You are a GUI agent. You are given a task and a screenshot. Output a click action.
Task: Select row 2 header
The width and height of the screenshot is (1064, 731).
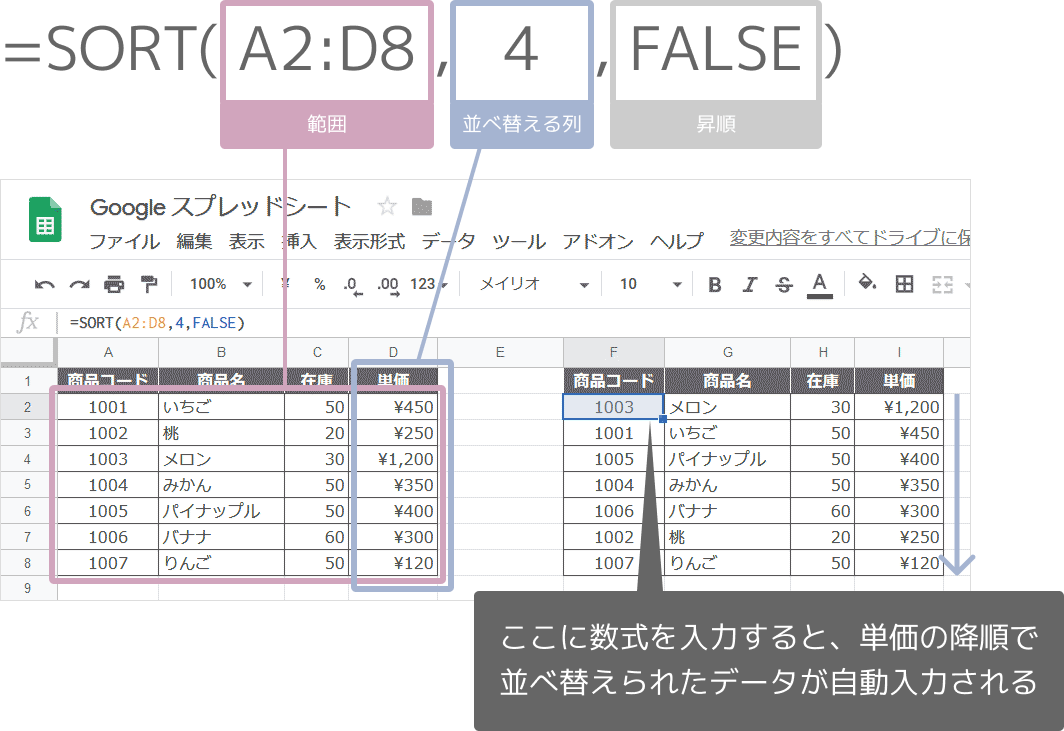tap(28, 407)
